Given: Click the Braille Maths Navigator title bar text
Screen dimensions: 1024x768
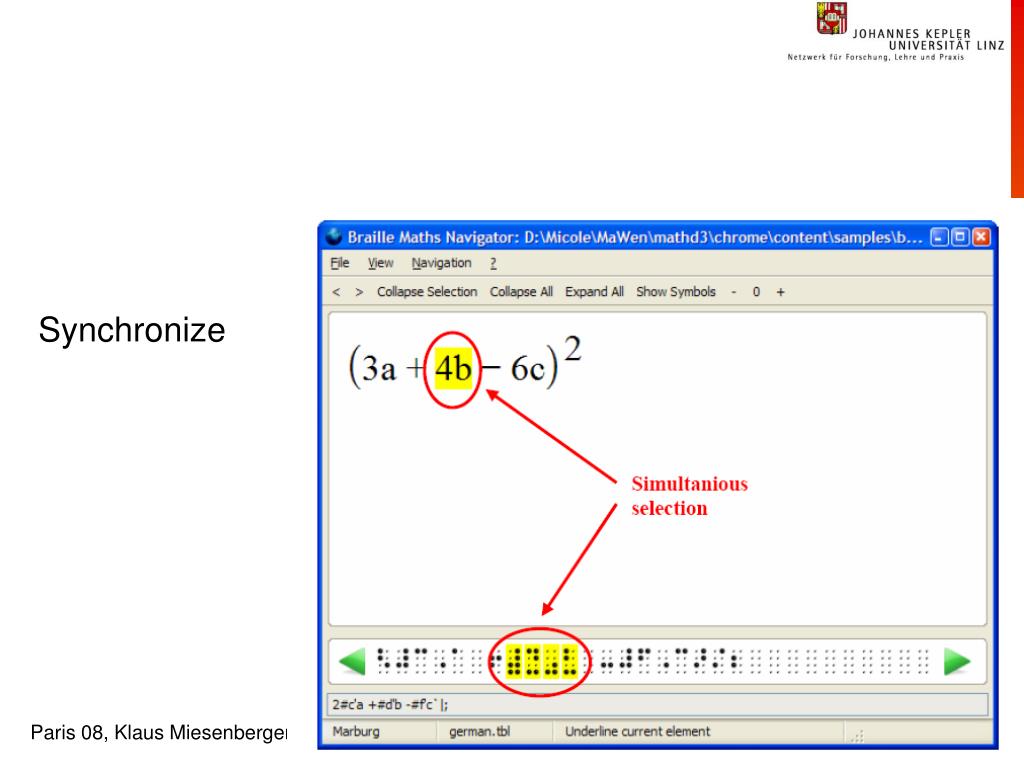Looking at the screenshot, I should (635, 237).
